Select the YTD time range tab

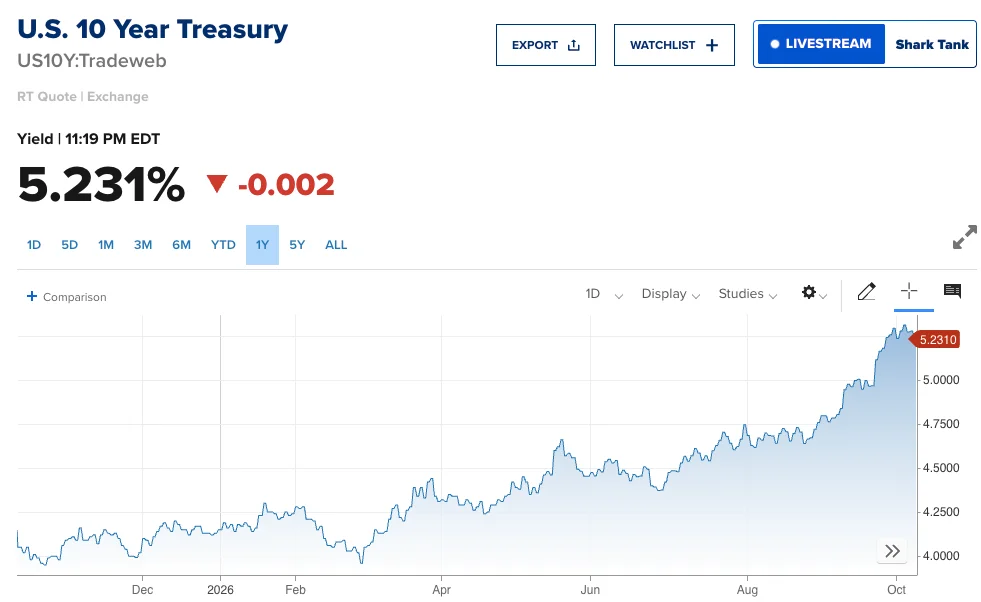(223, 245)
